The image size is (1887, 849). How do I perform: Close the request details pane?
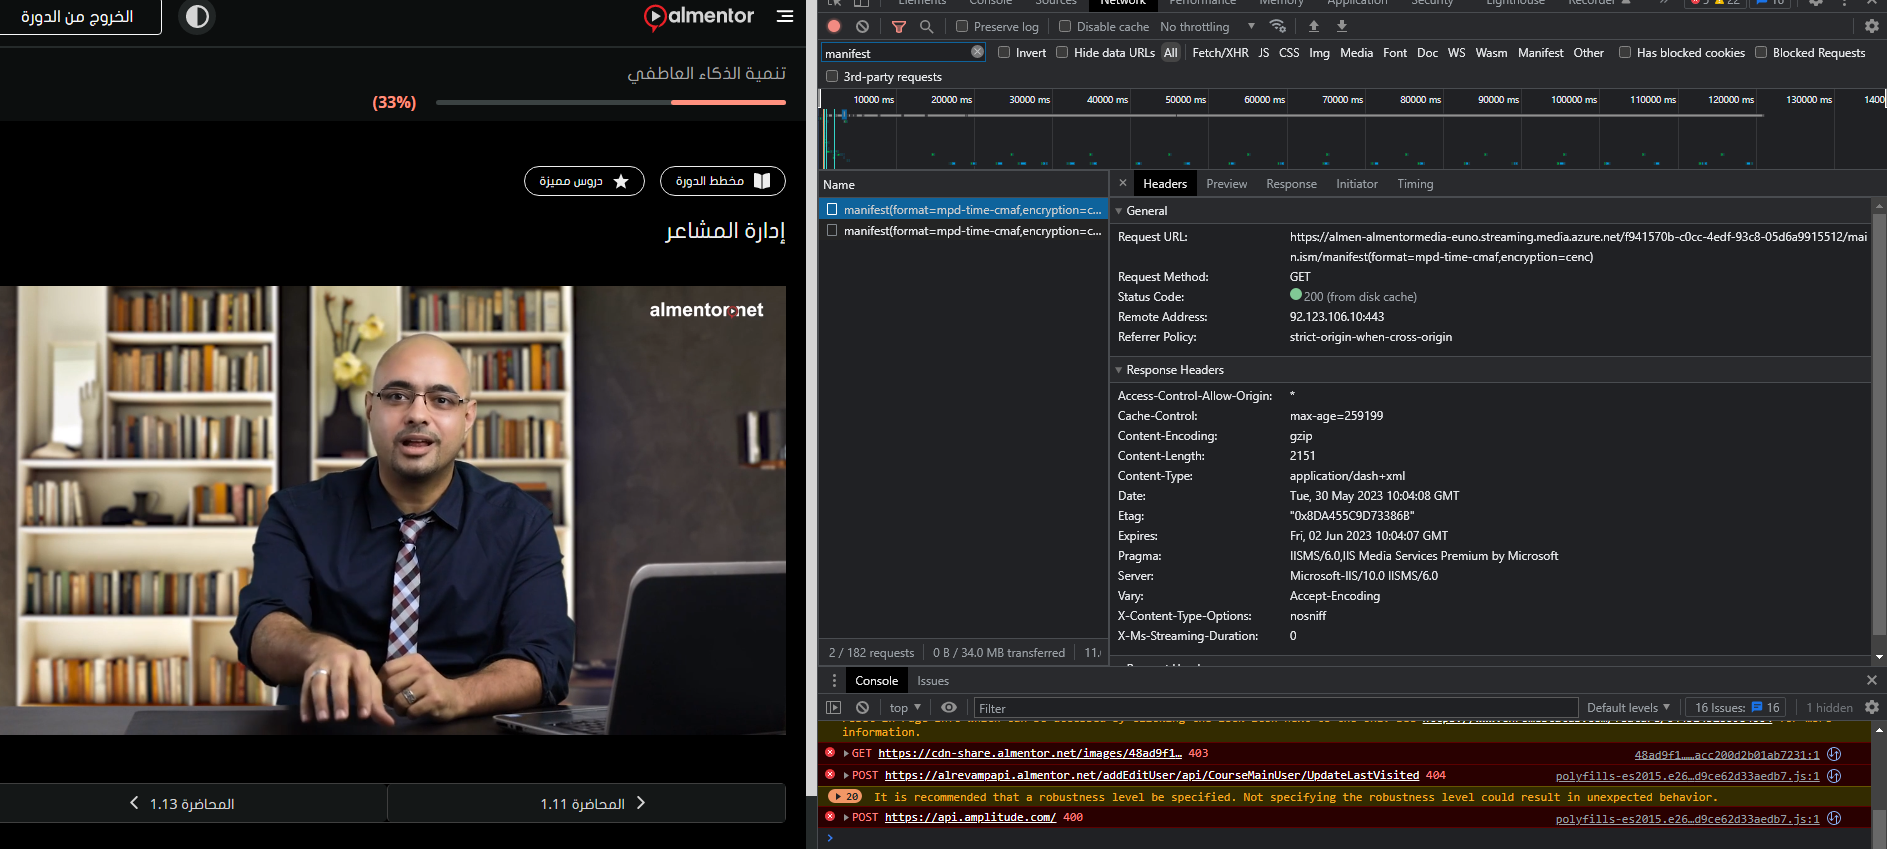pos(1123,183)
